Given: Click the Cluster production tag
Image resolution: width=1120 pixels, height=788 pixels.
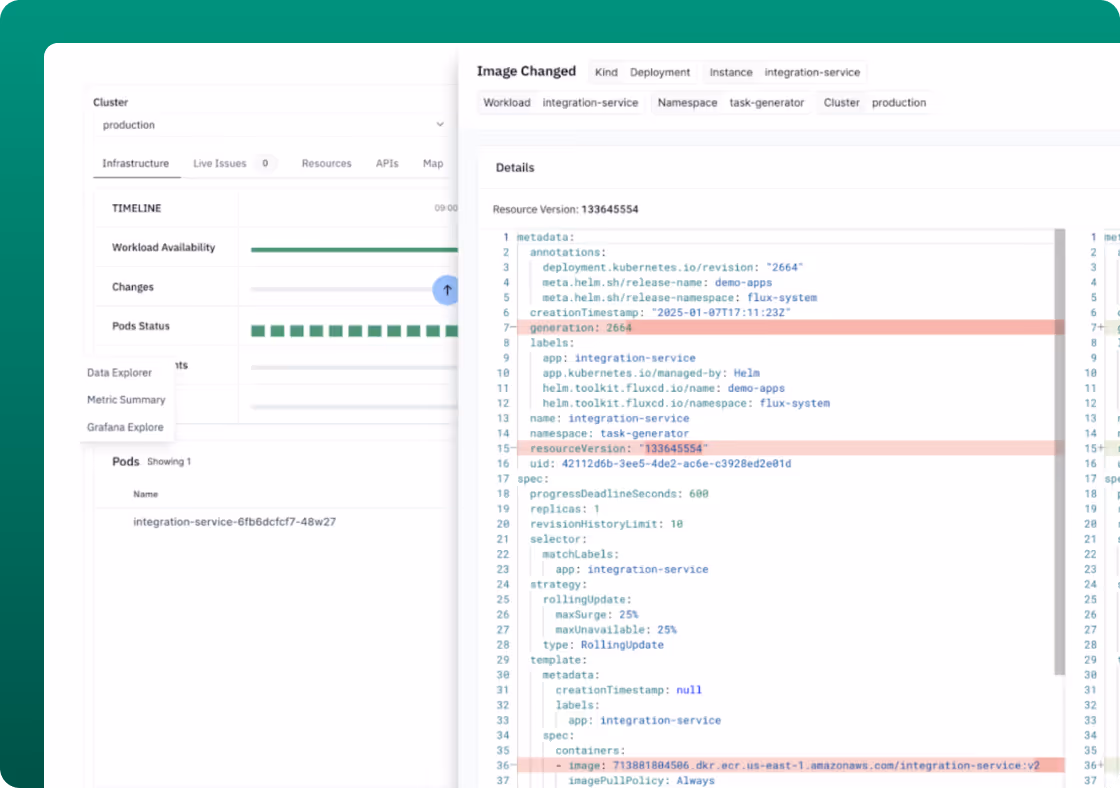Looking at the screenshot, I should [874, 103].
